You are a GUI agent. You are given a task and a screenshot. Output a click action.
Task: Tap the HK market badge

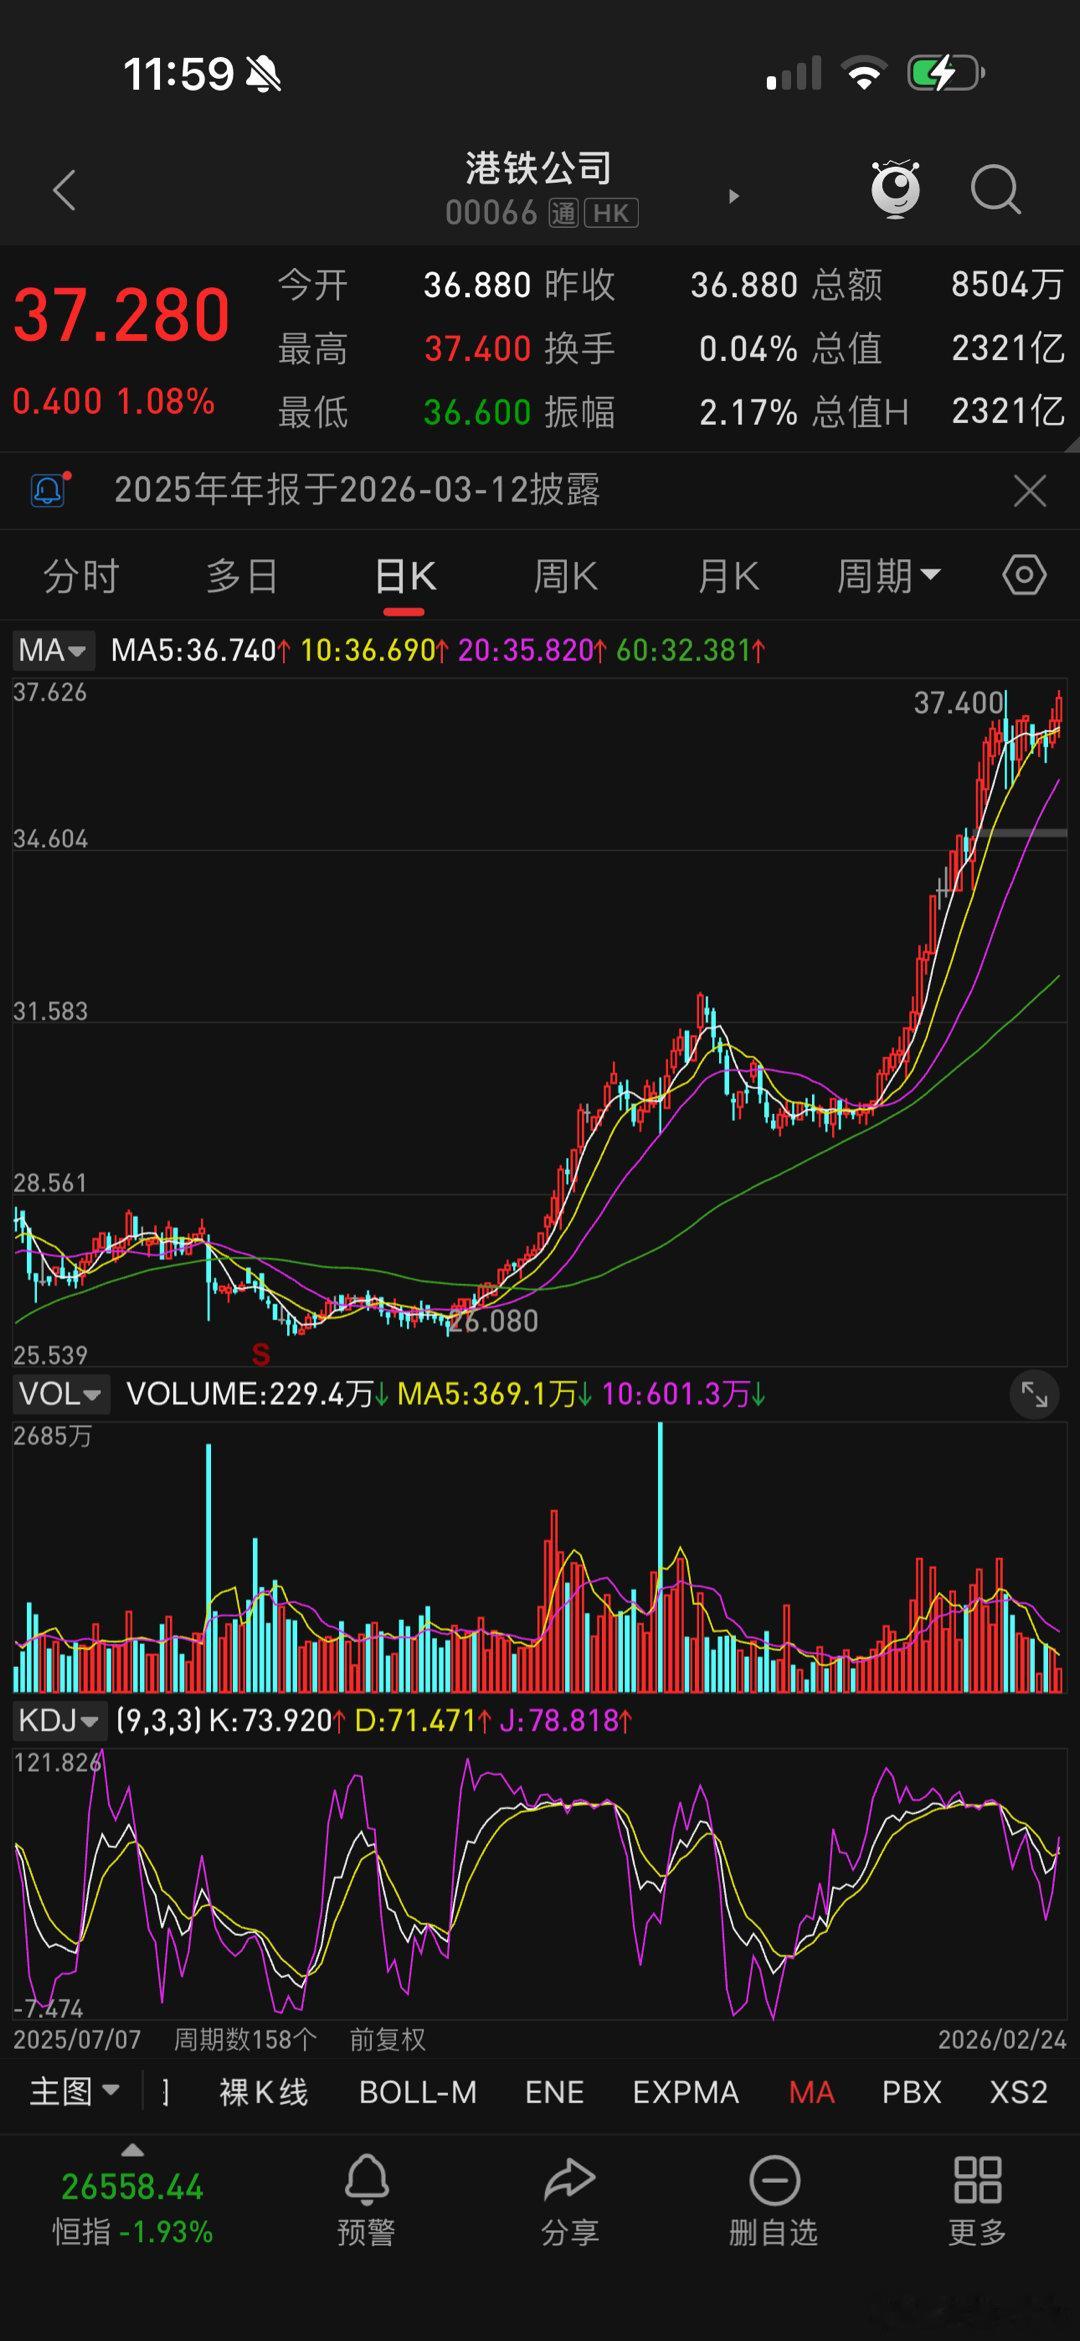(x=611, y=213)
